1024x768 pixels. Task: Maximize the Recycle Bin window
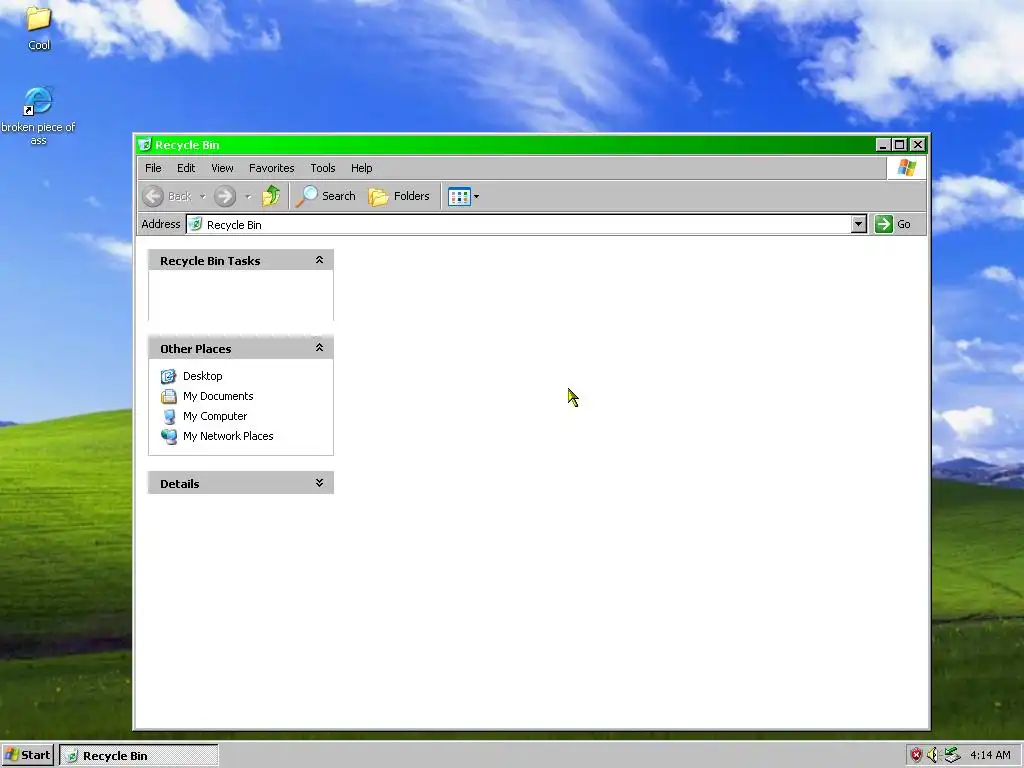click(900, 144)
